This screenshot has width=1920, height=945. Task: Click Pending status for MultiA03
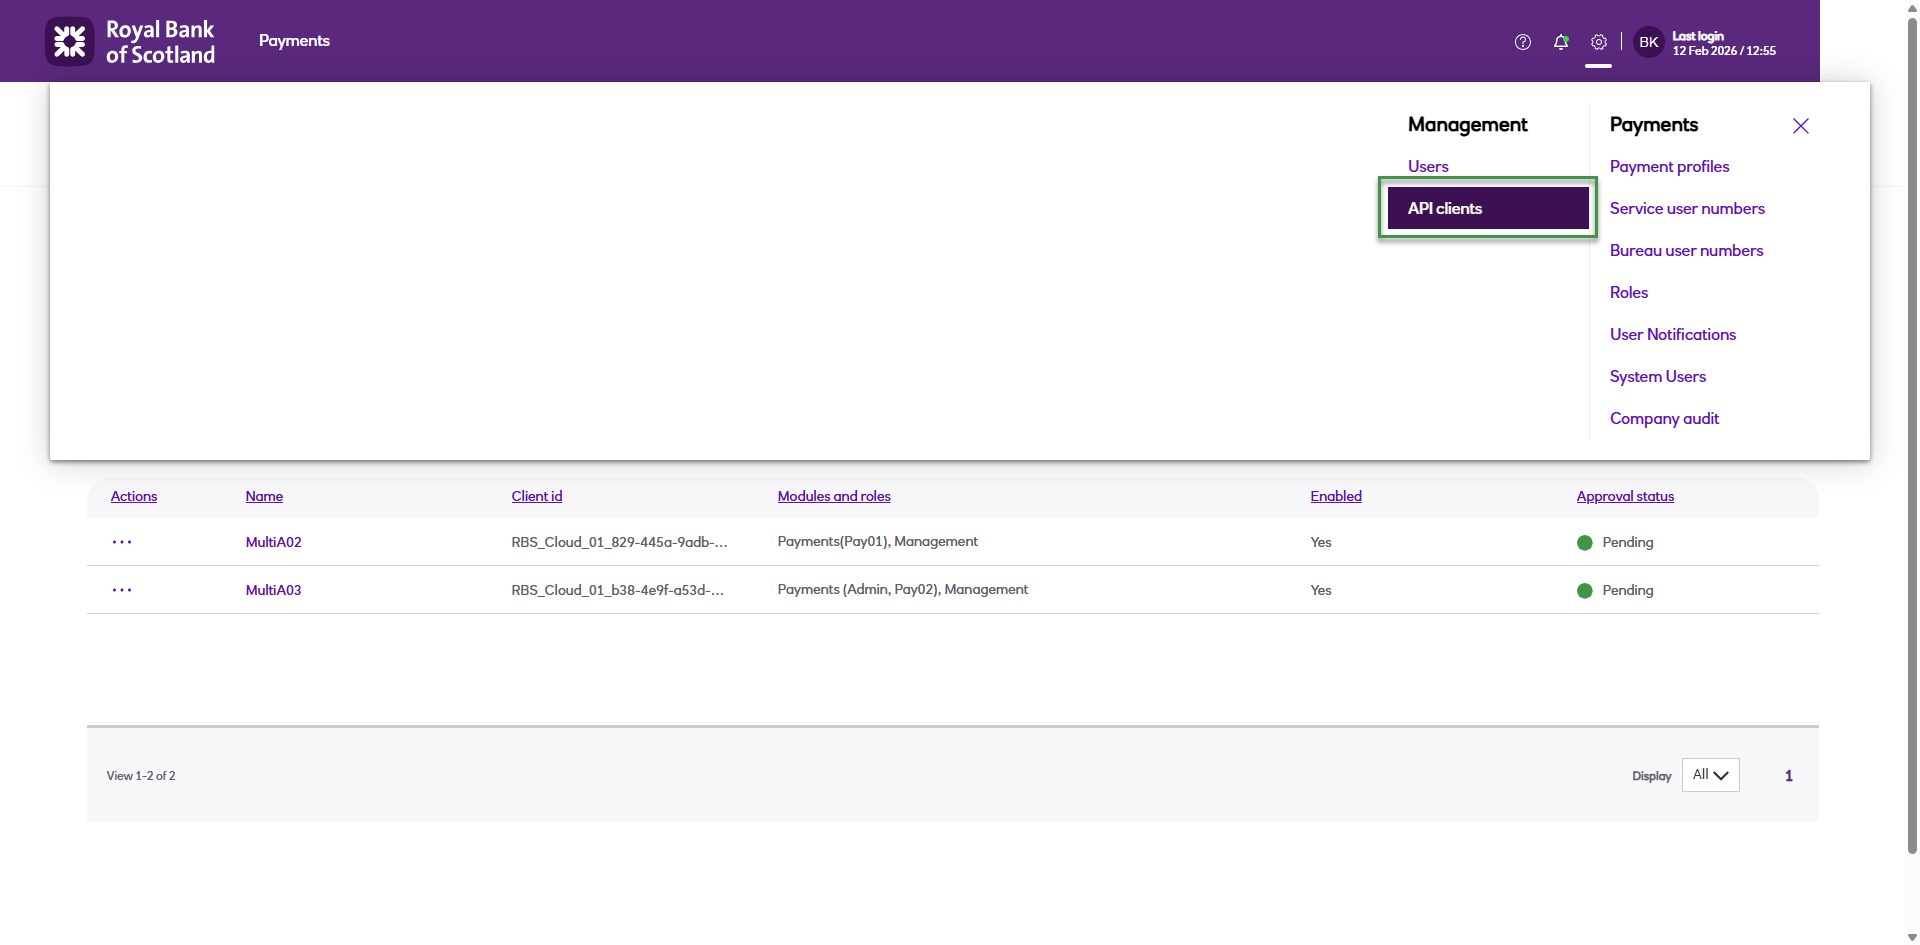[1615, 591]
